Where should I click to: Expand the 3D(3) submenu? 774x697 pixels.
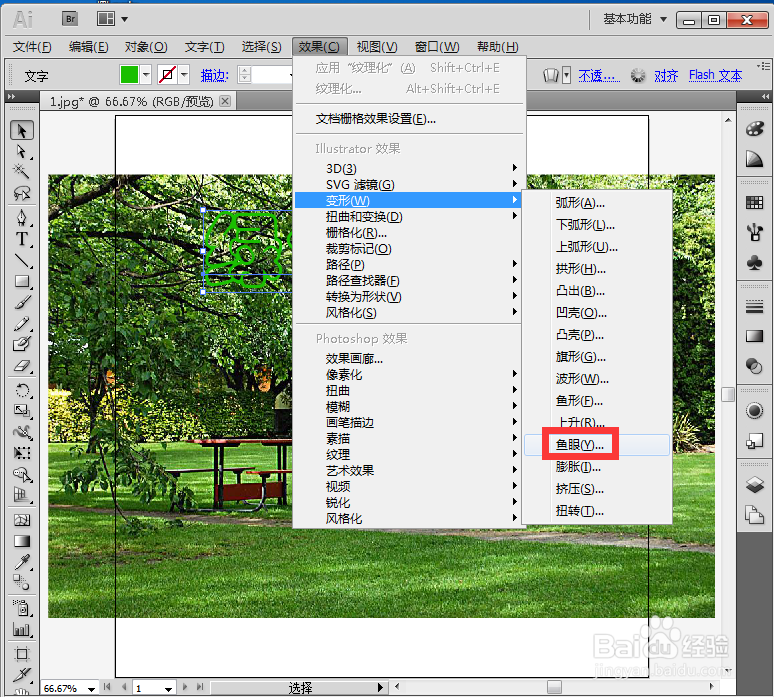[x=408, y=168]
